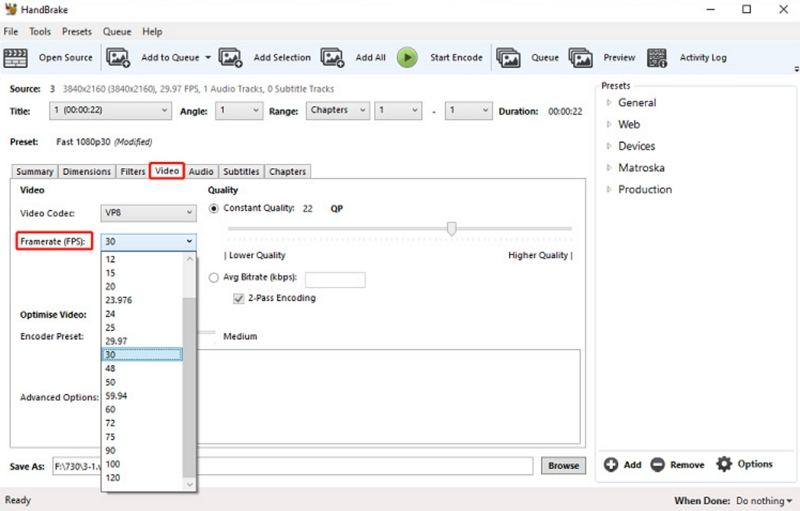Viewport: 800px width, 511px height.
Task: Click the Options gear icon under Presets
Action: (x=724, y=464)
